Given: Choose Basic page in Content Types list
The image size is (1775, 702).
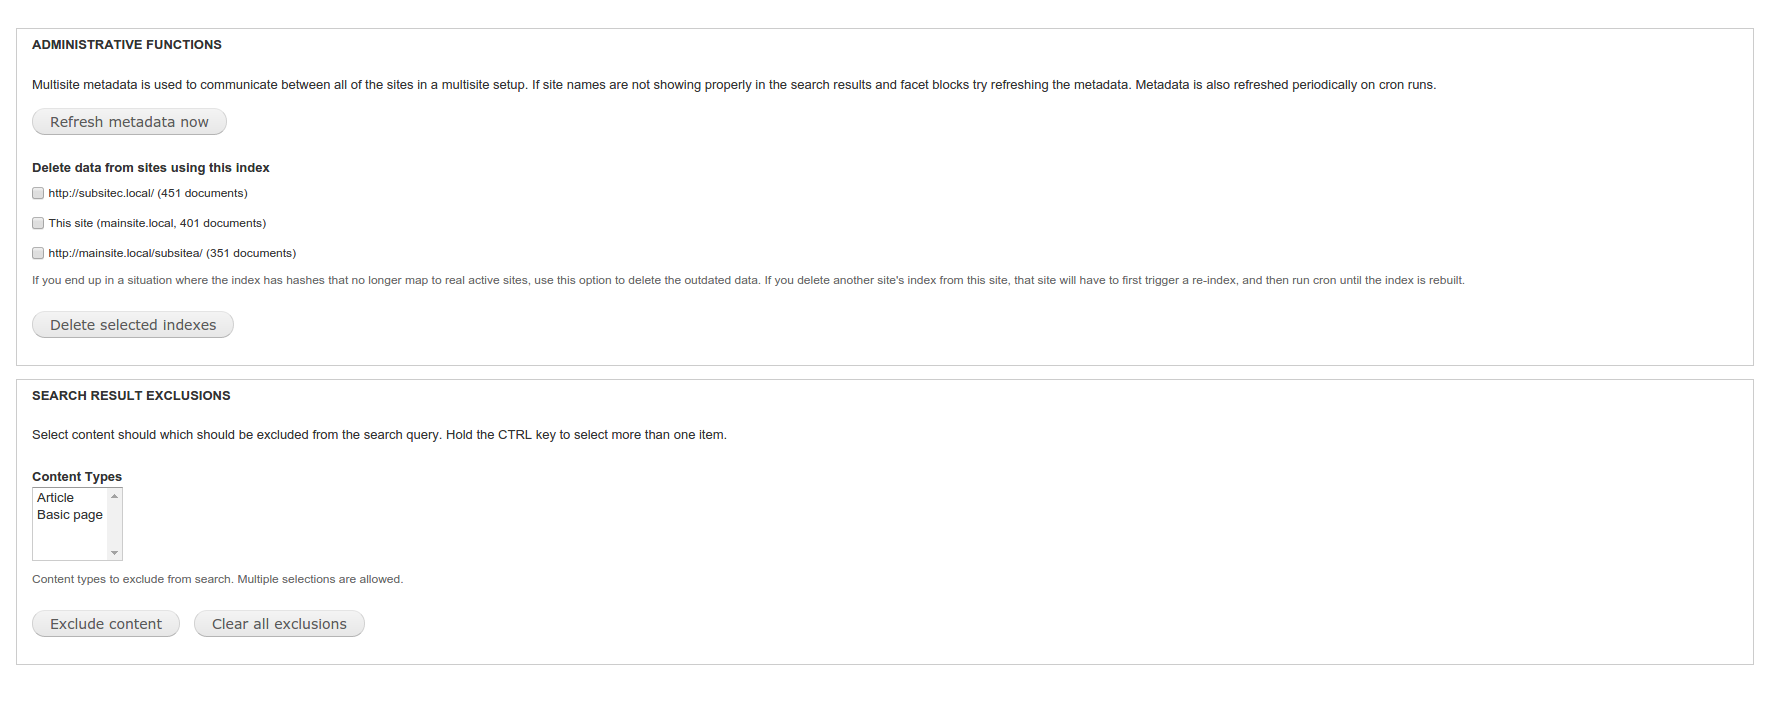Looking at the screenshot, I should click(x=70, y=515).
